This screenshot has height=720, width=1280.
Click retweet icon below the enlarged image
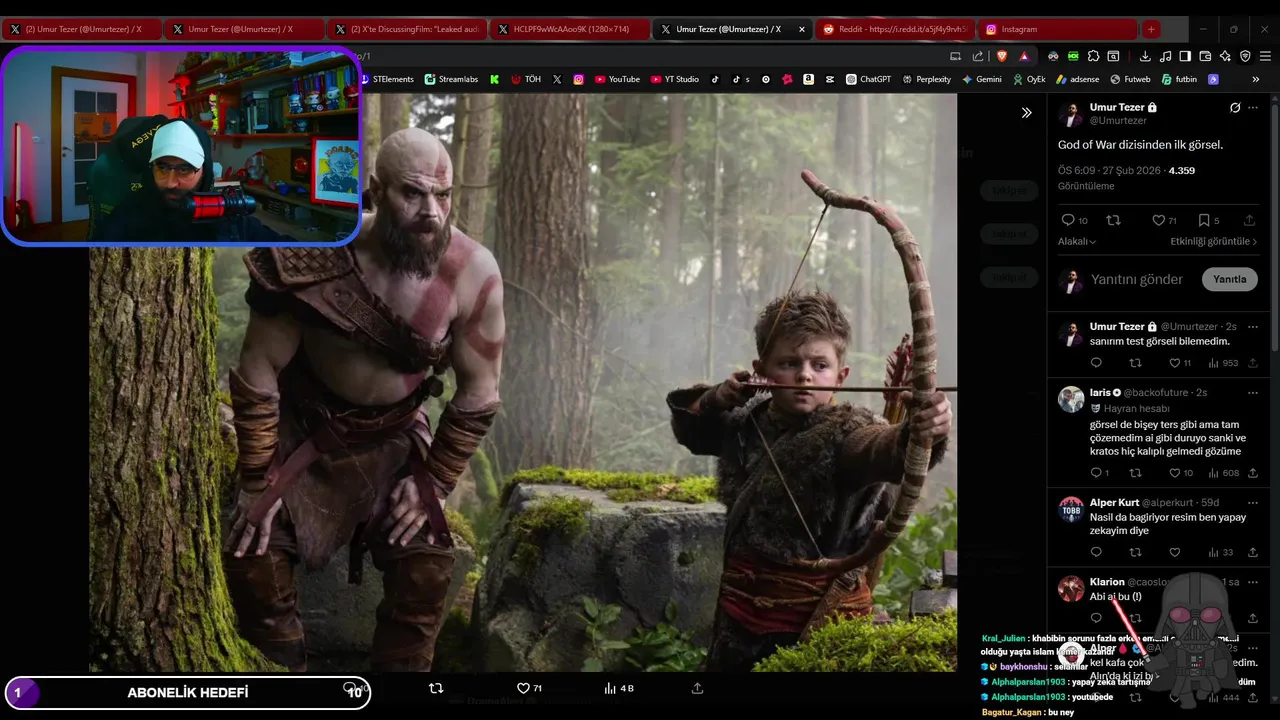pos(436,688)
